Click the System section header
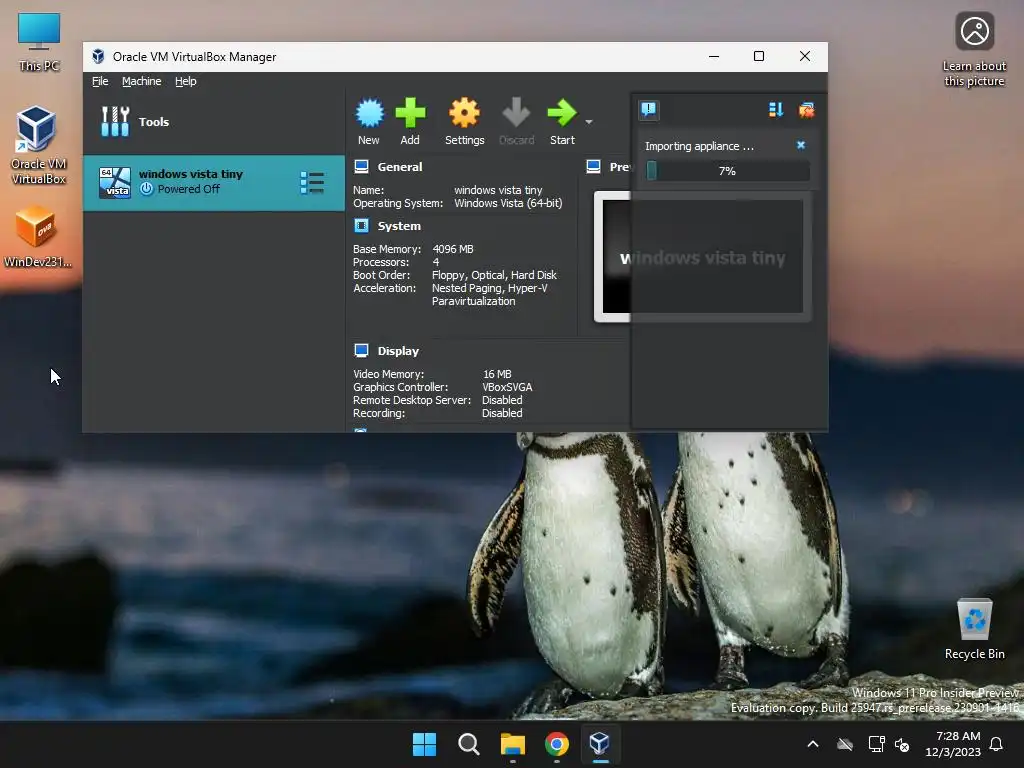The image size is (1024, 768). [399, 226]
